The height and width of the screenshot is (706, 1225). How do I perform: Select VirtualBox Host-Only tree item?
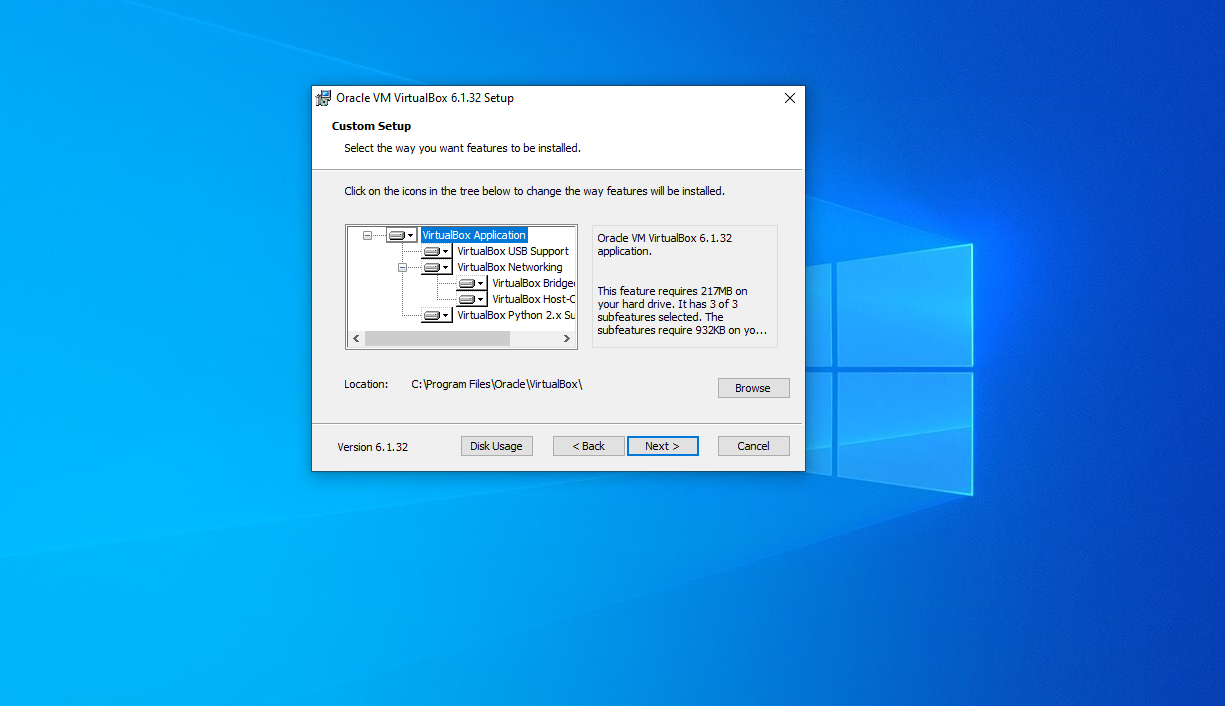click(x=533, y=299)
